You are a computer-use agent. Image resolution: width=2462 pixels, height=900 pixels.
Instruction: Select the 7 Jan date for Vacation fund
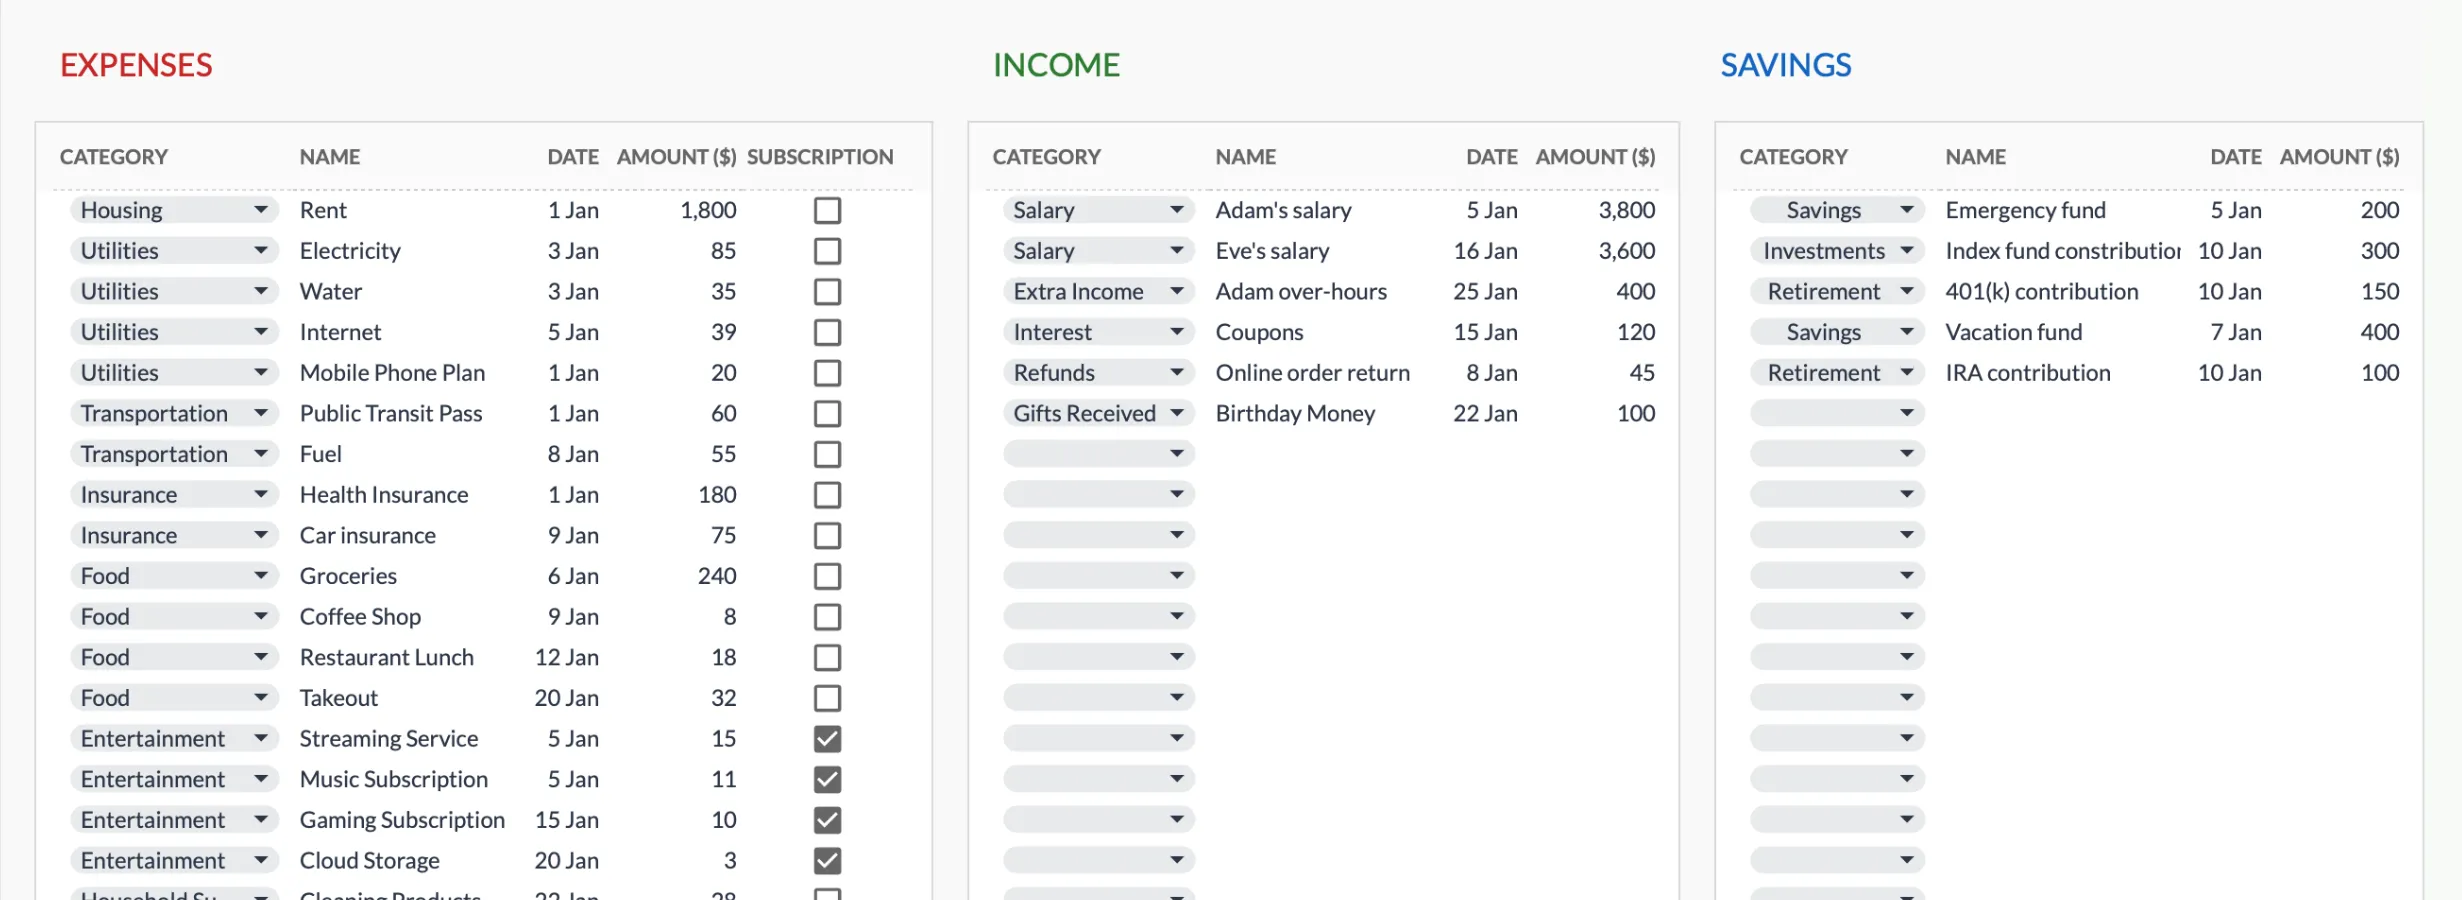[2235, 332]
